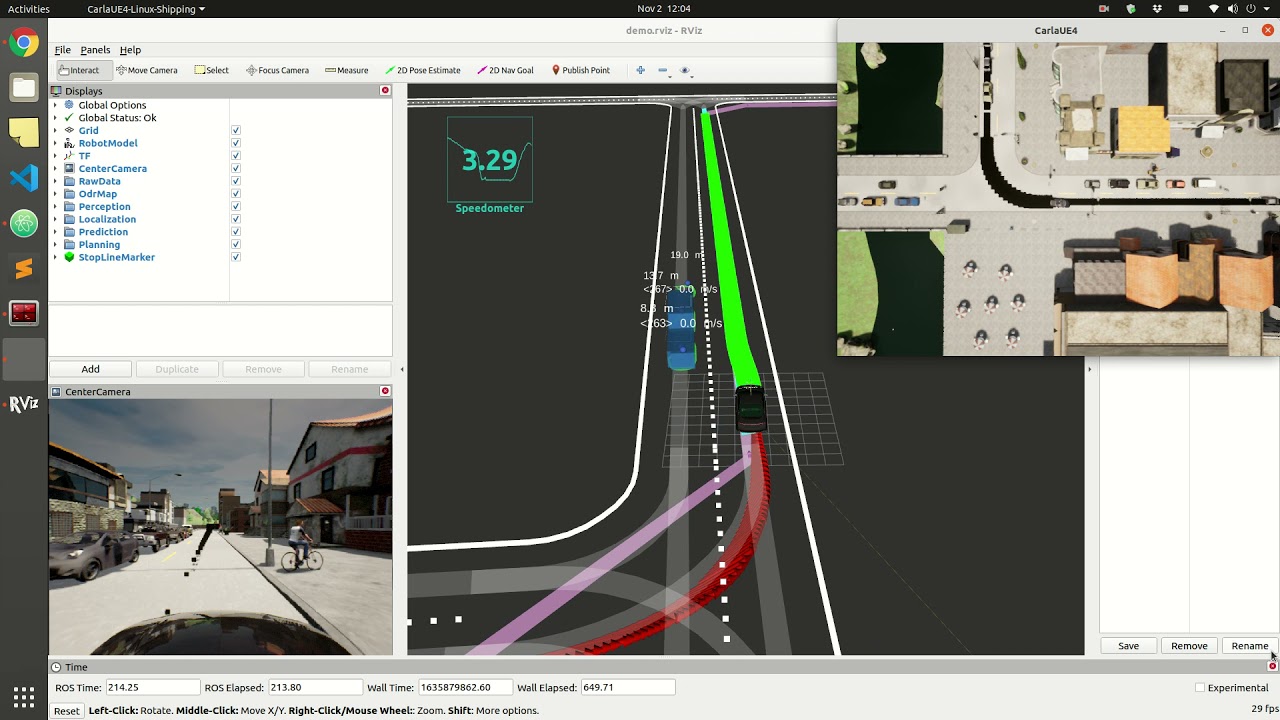
Task: Uncheck the Prediction checkbox
Action: click(236, 232)
